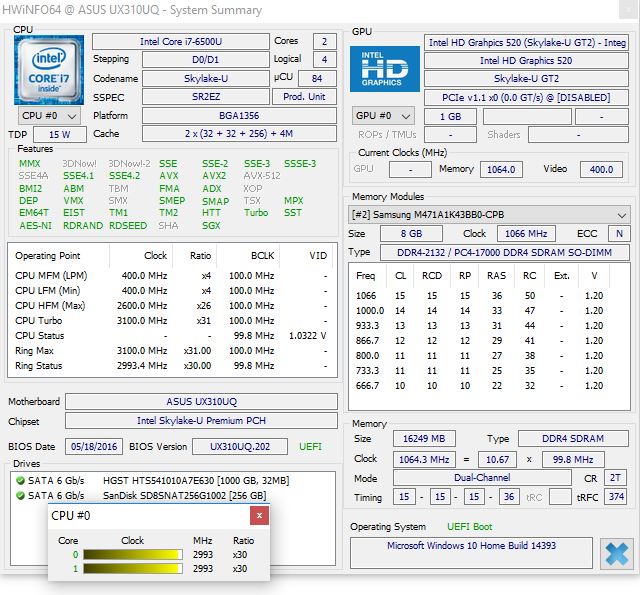Click the CR 2T field
Screen dimensions: 640x595
(615, 477)
